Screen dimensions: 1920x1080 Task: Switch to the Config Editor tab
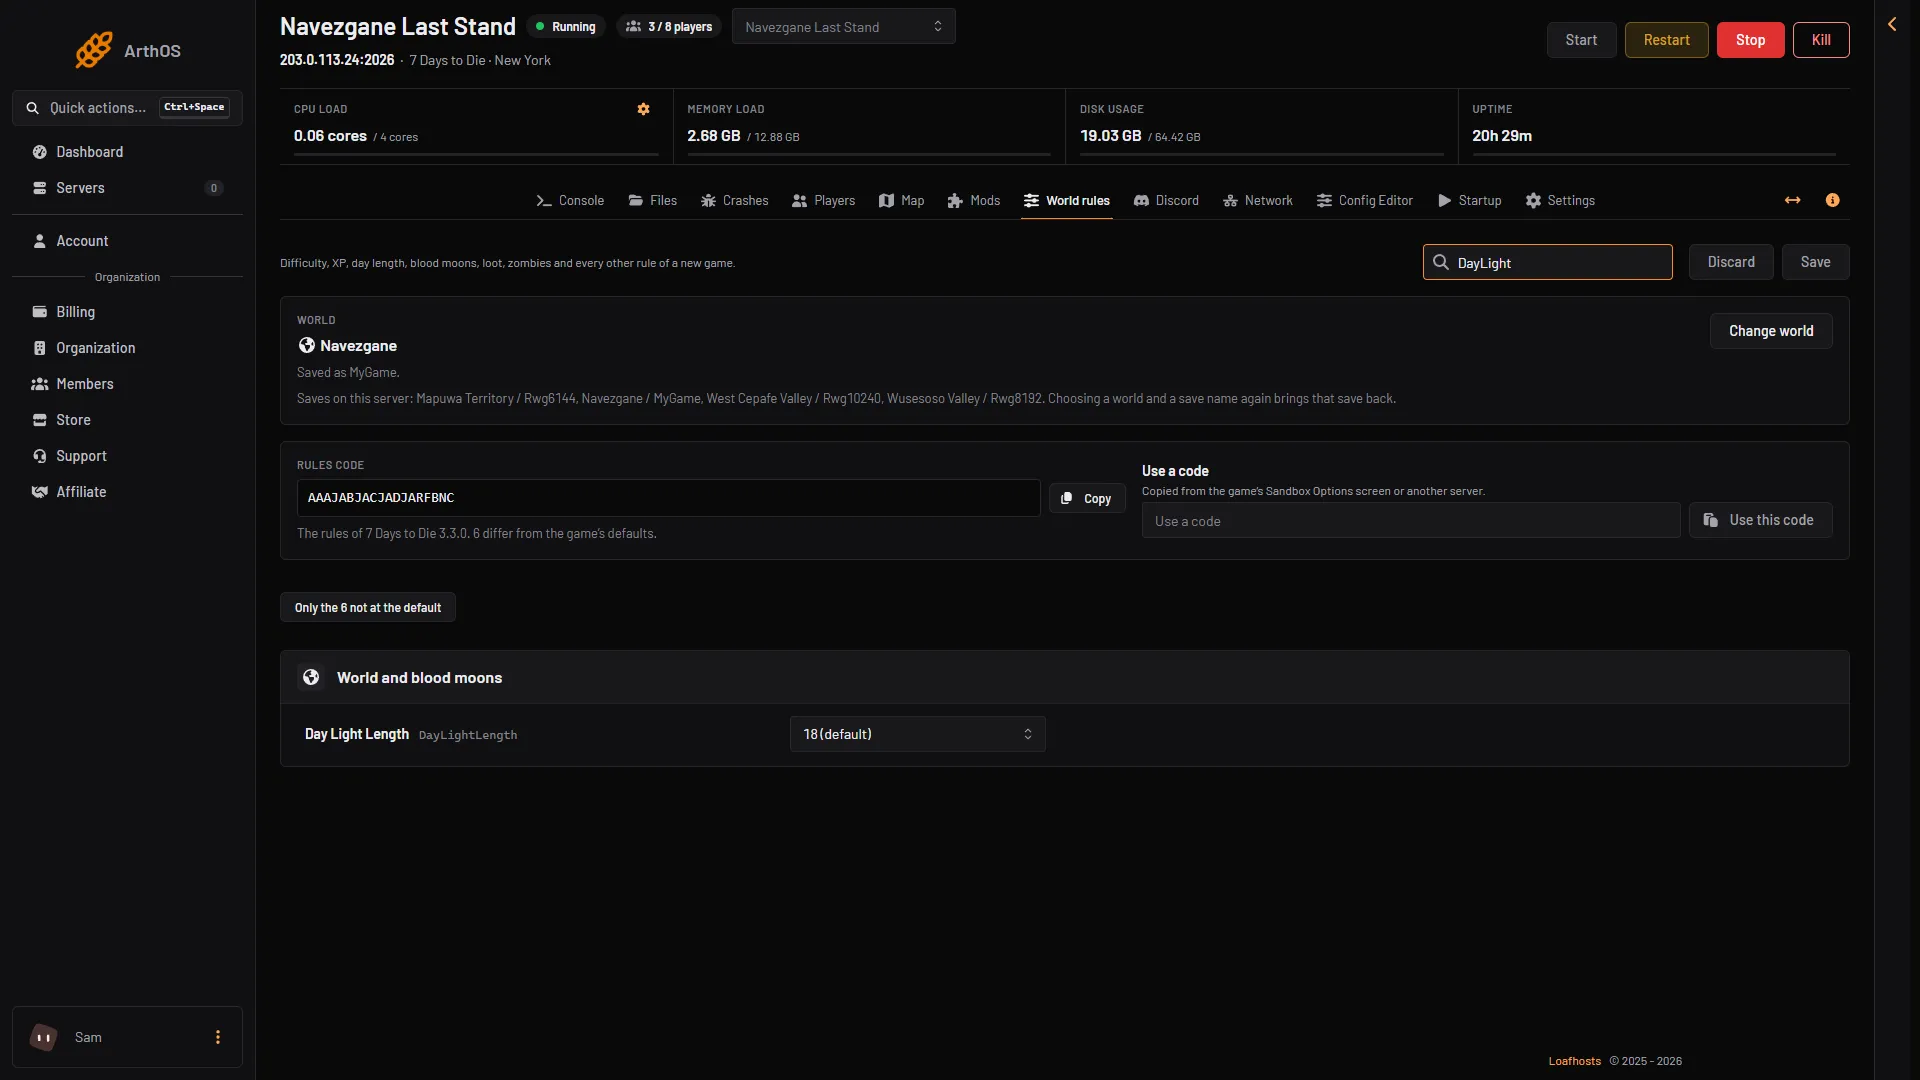point(1365,201)
